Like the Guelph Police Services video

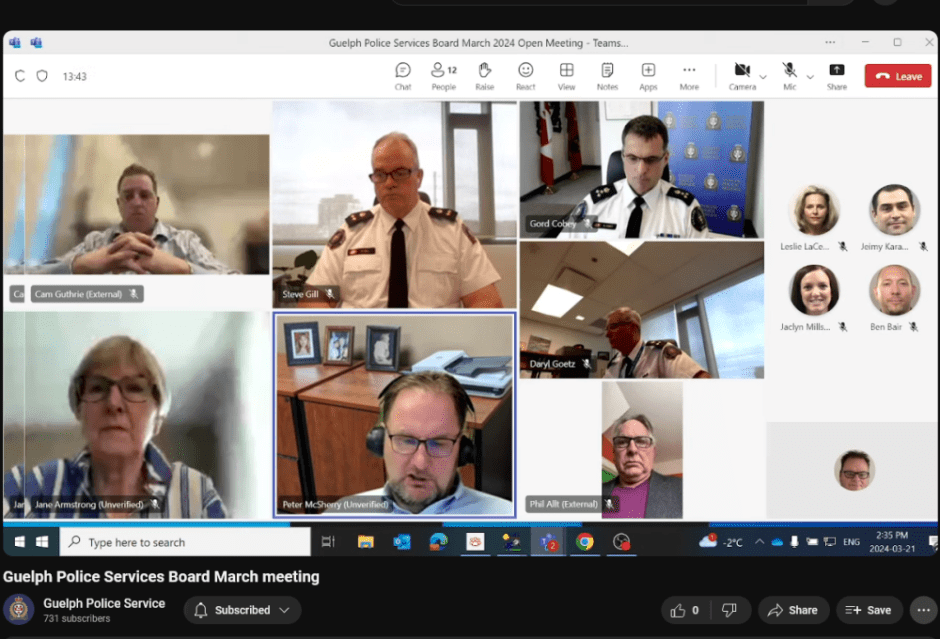[x=685, y=610]
